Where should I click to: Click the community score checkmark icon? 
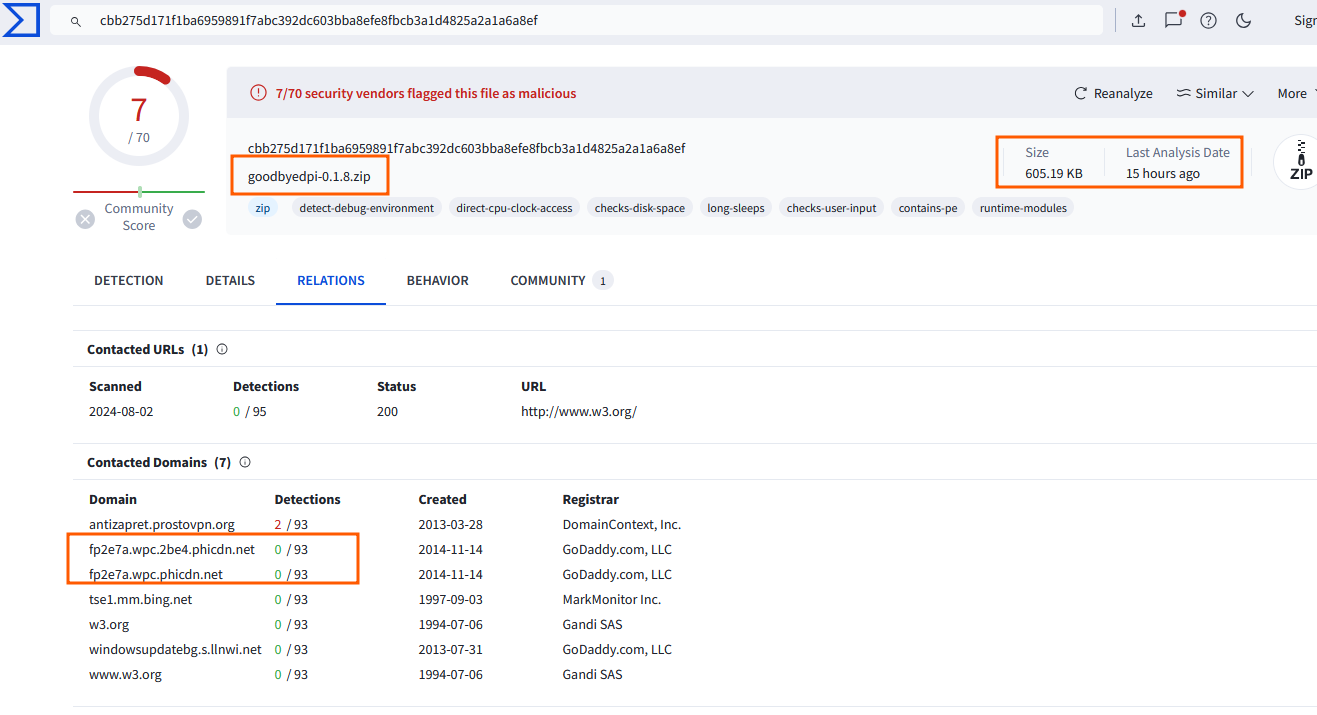[192, 218]
